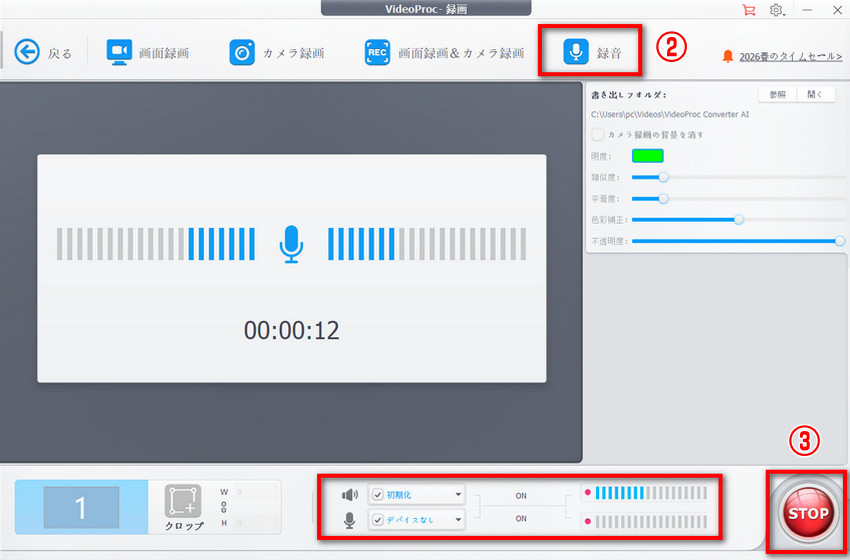Click the center microphone icon in preview
This screenshot has height=560, width=850.
(291, 244)
